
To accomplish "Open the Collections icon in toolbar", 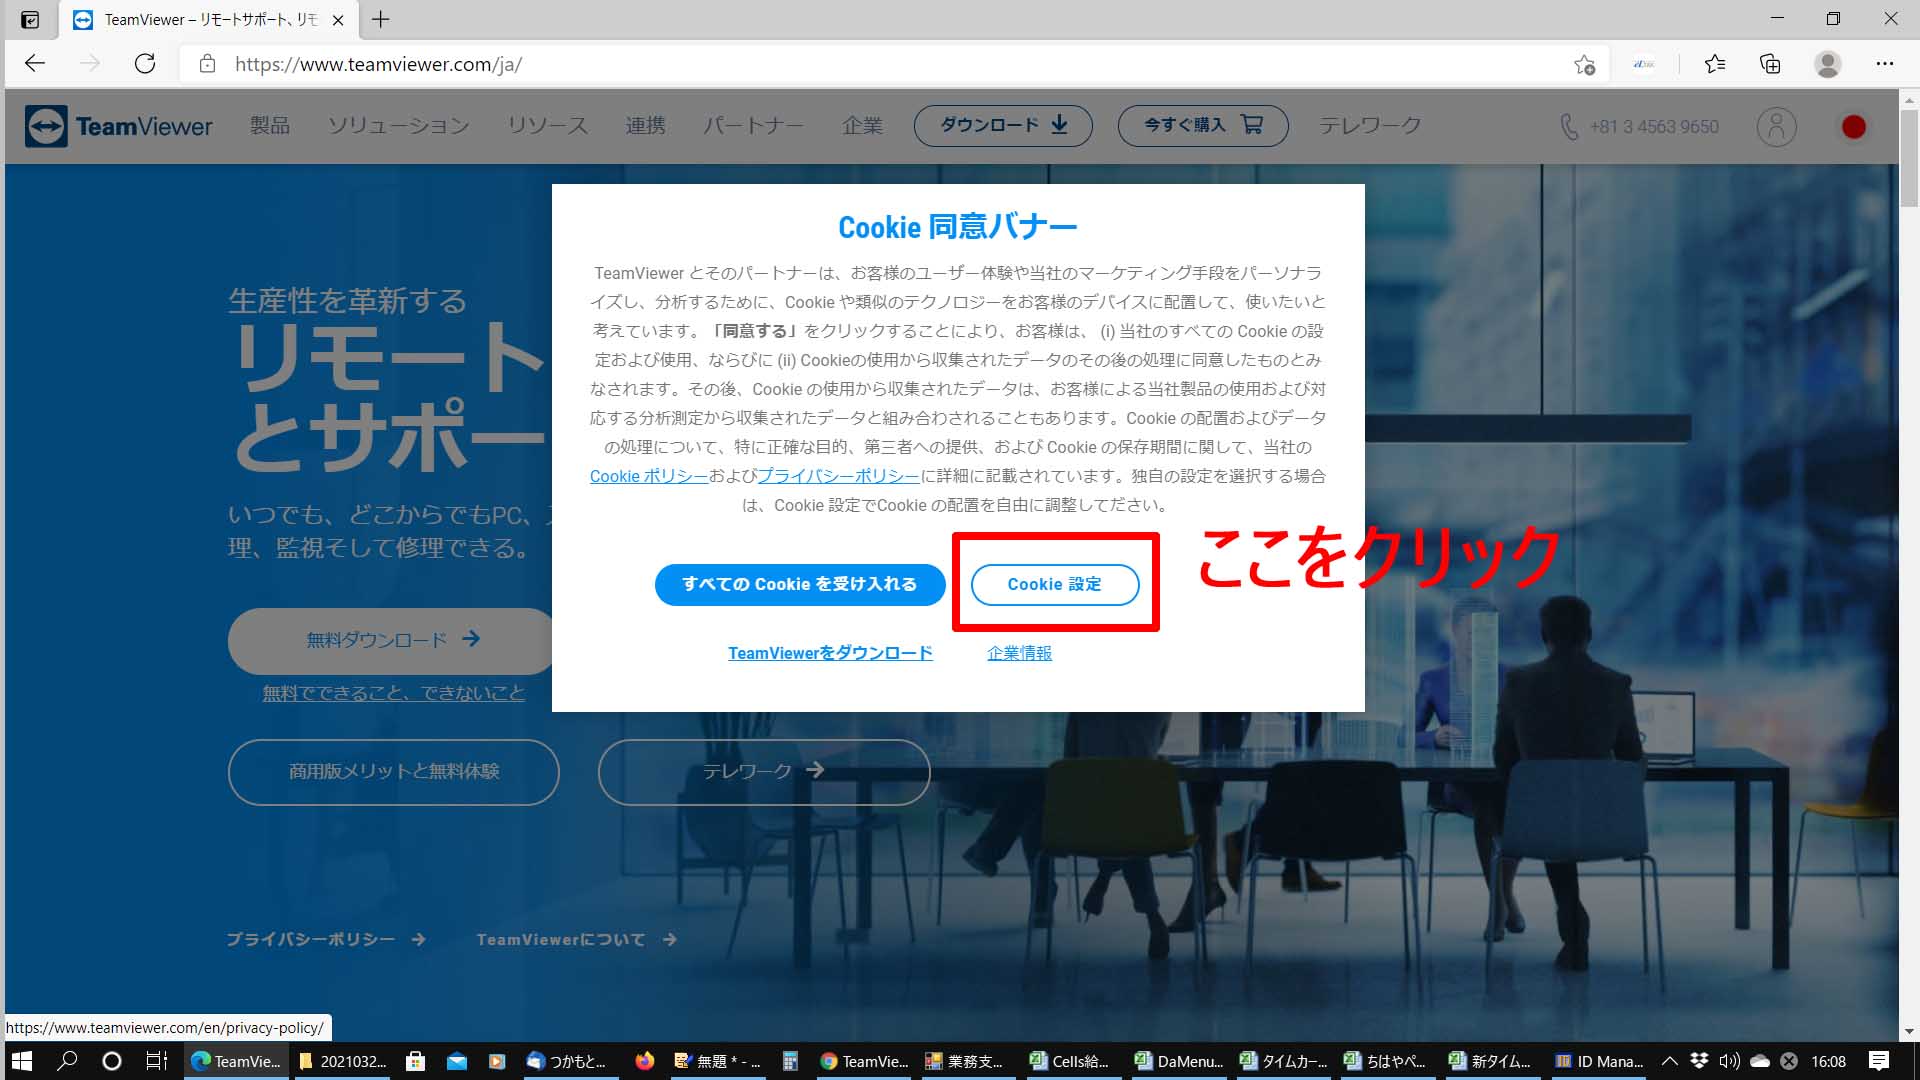I will 1770,64.
